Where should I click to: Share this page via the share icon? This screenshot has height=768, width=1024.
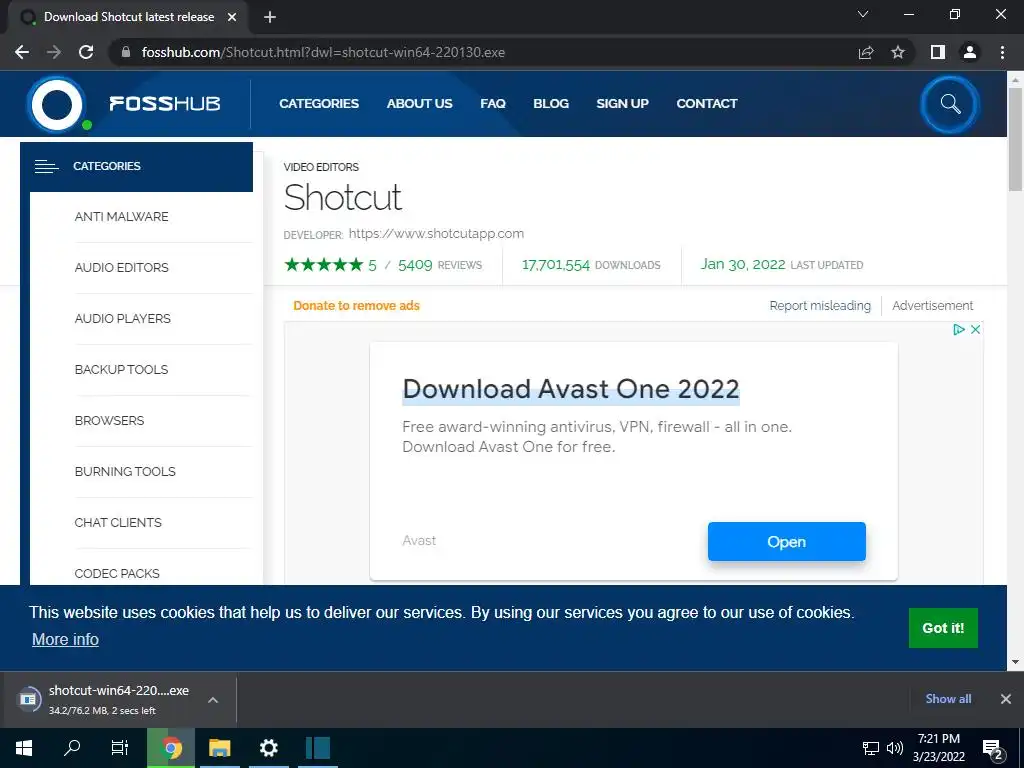866,52
